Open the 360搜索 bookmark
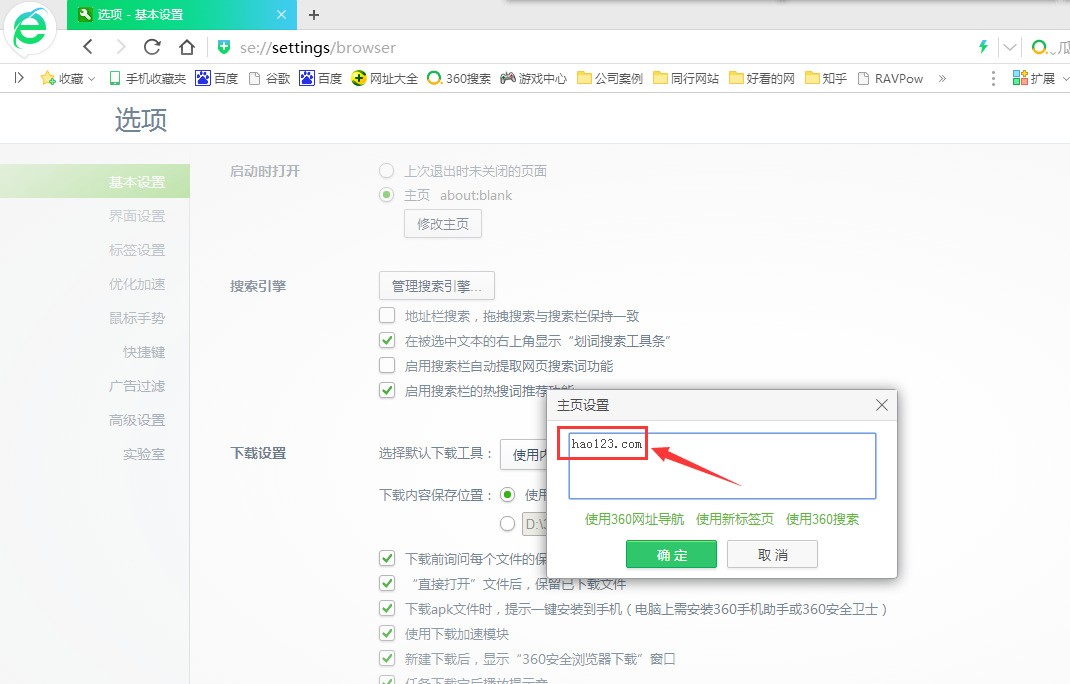 459,79
